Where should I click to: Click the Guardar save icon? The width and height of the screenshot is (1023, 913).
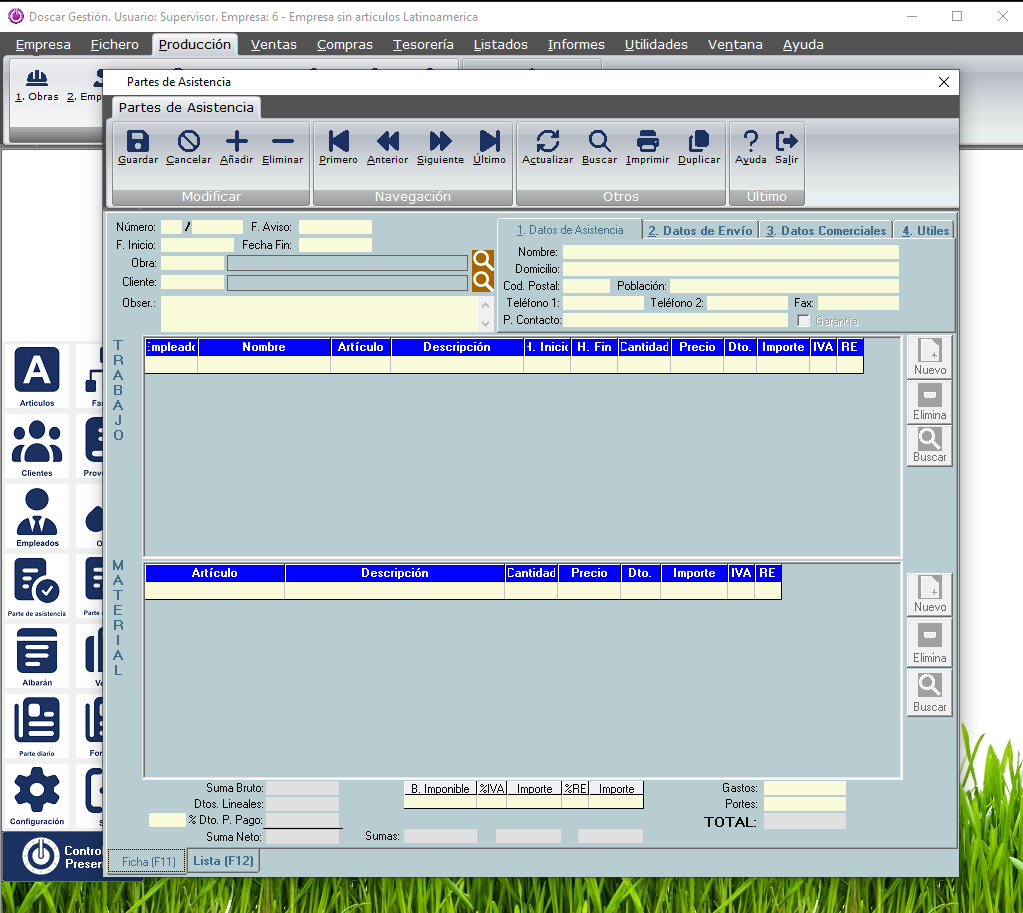click(x=138, y=142)
